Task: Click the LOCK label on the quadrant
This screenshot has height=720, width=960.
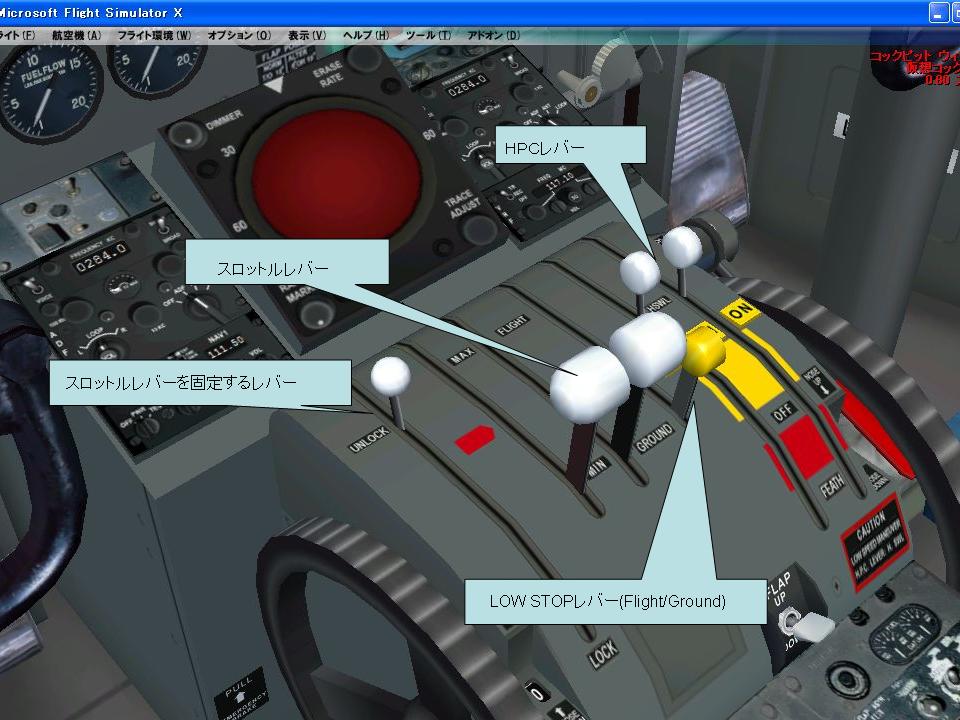Action: click(603, 654)
